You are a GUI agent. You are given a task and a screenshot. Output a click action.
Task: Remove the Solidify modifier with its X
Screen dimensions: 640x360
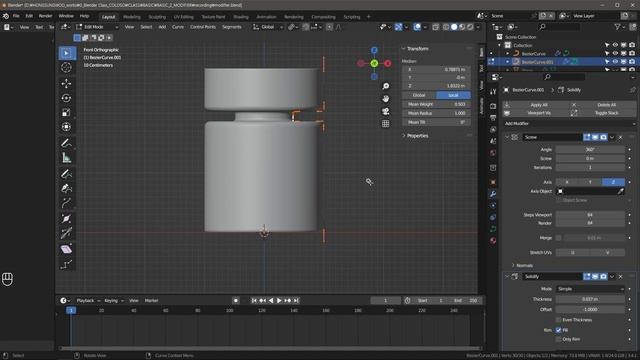click(620, 277)
